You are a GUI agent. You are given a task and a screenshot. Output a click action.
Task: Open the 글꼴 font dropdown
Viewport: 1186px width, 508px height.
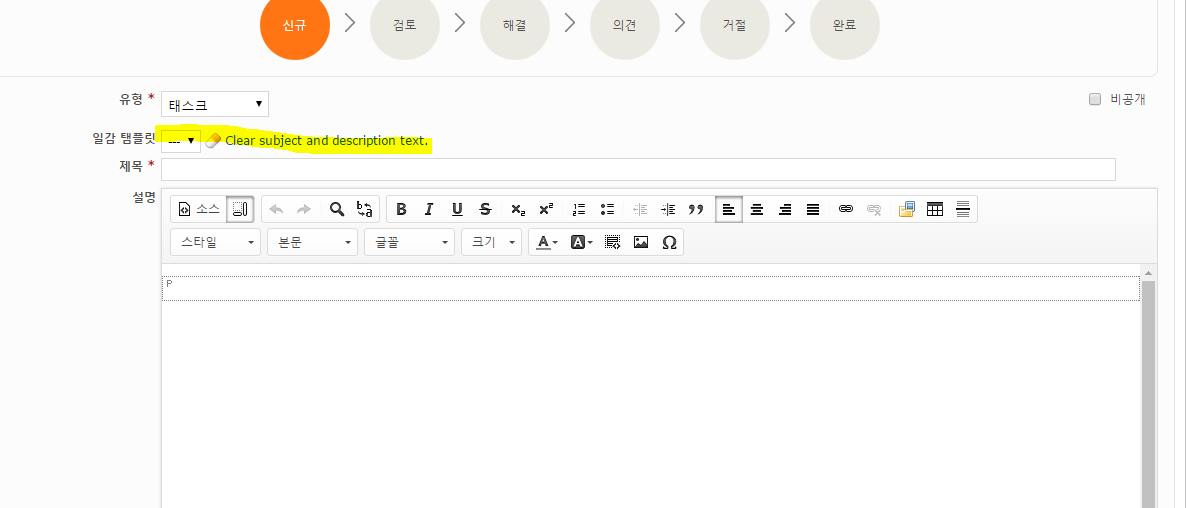[409, 242]
